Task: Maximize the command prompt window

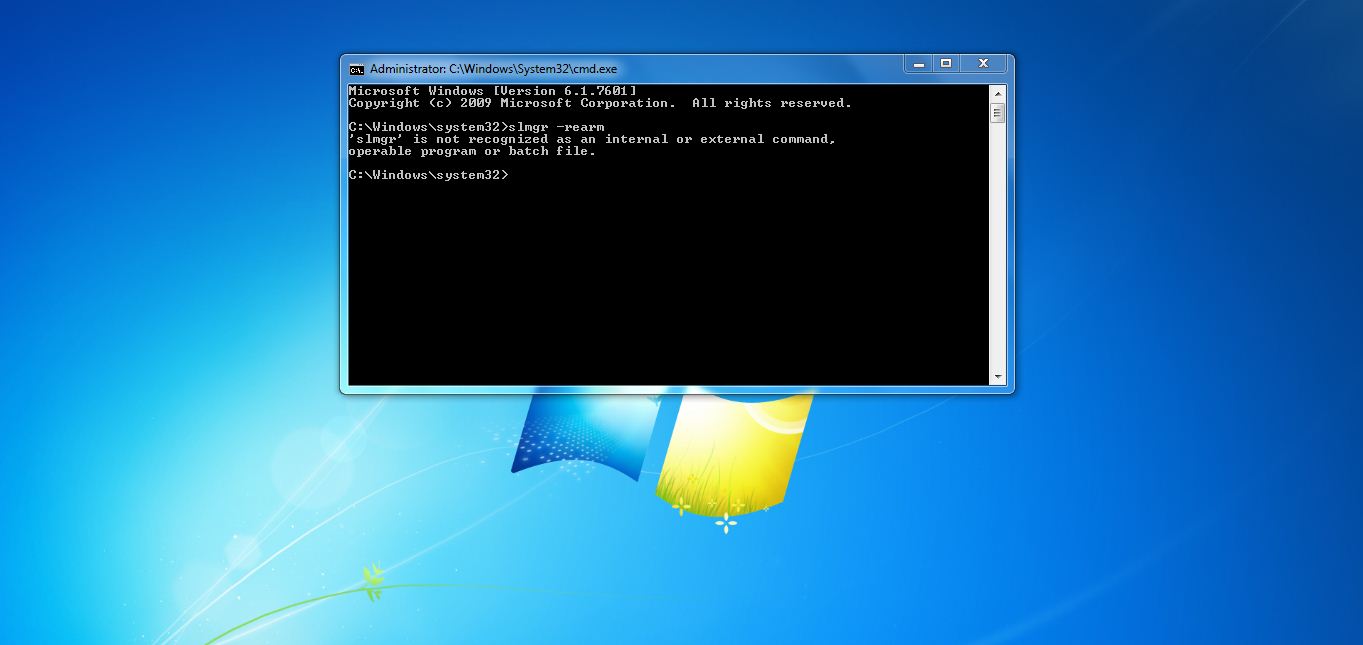Action: (x=945, y=62)
